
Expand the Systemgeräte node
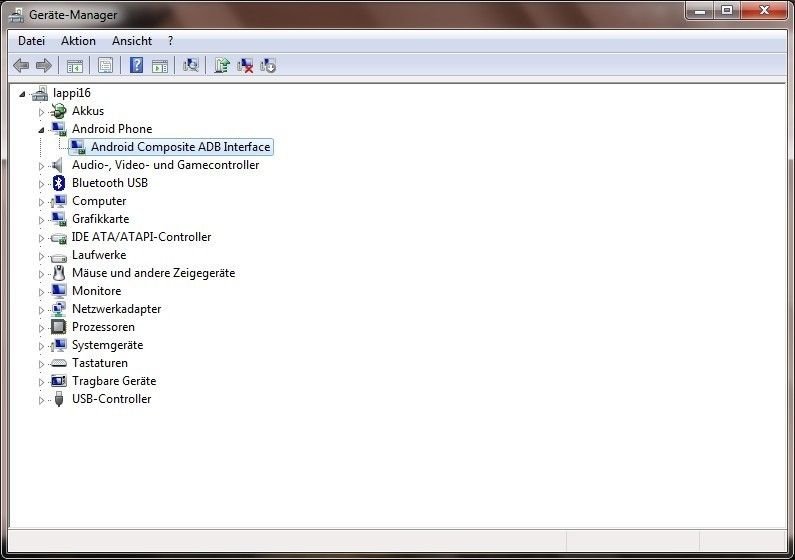point(42,346)
